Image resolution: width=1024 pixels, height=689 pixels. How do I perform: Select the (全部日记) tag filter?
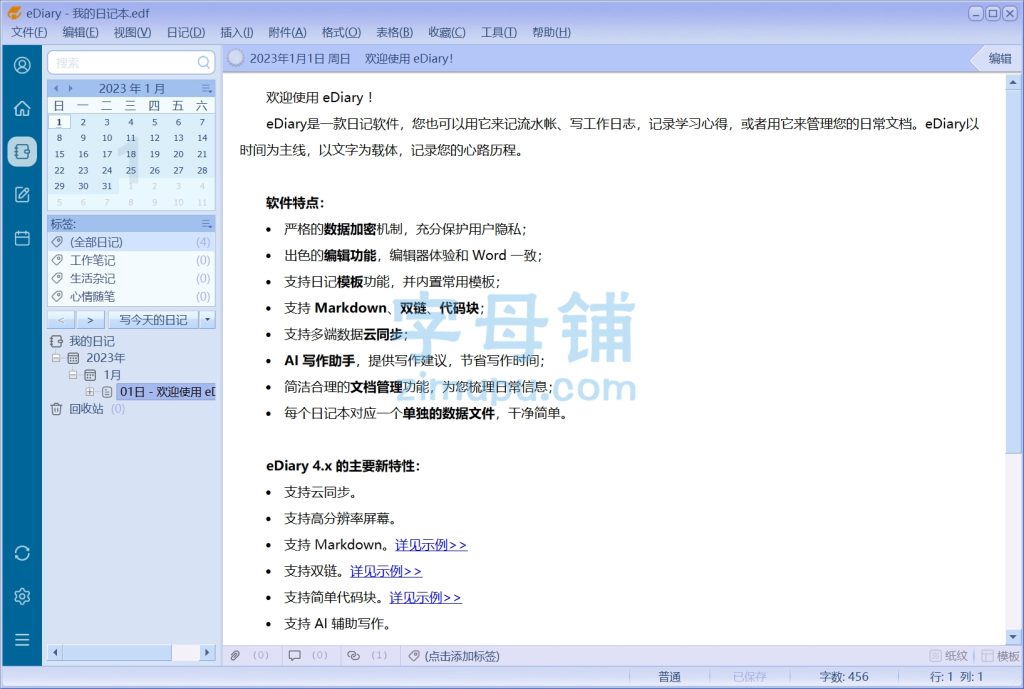tap(131, 242)
